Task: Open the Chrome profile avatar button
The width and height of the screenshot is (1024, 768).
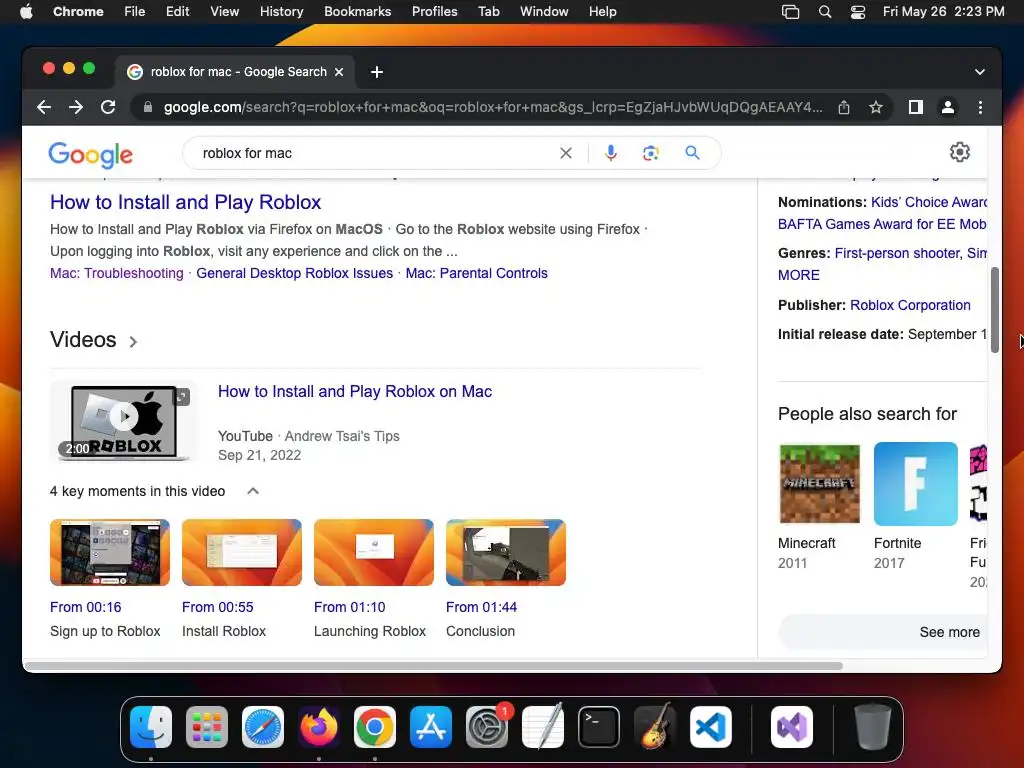Action: click(x=948, y=107)
